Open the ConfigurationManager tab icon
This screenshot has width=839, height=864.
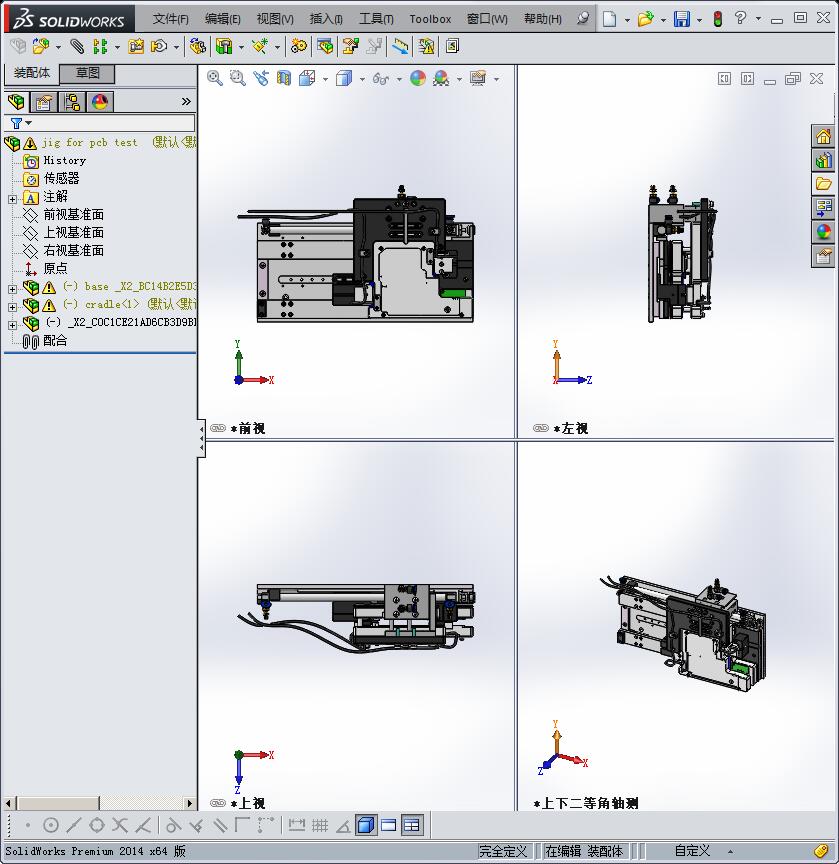pyautogui.click(x=72, y=102)
